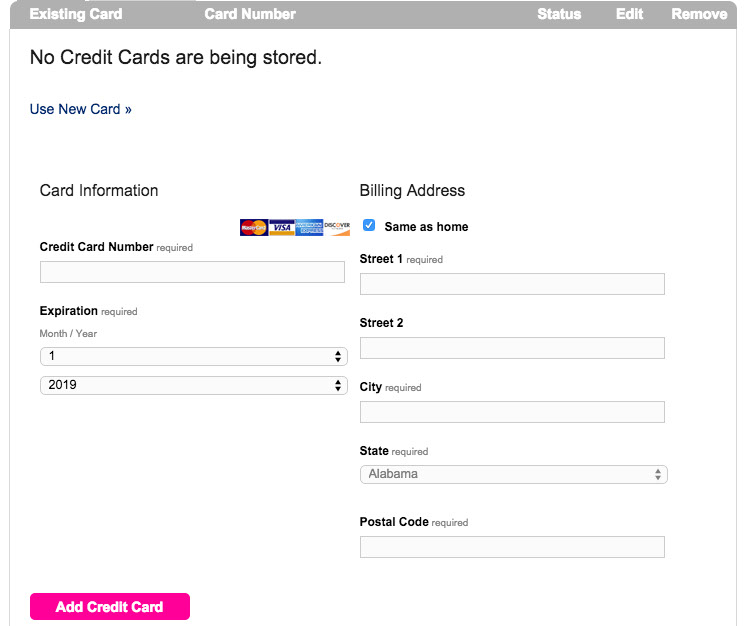The width and height of the screenshot is (753, 626).
Task: Click the American Express card logo
Action: [309, 228]
